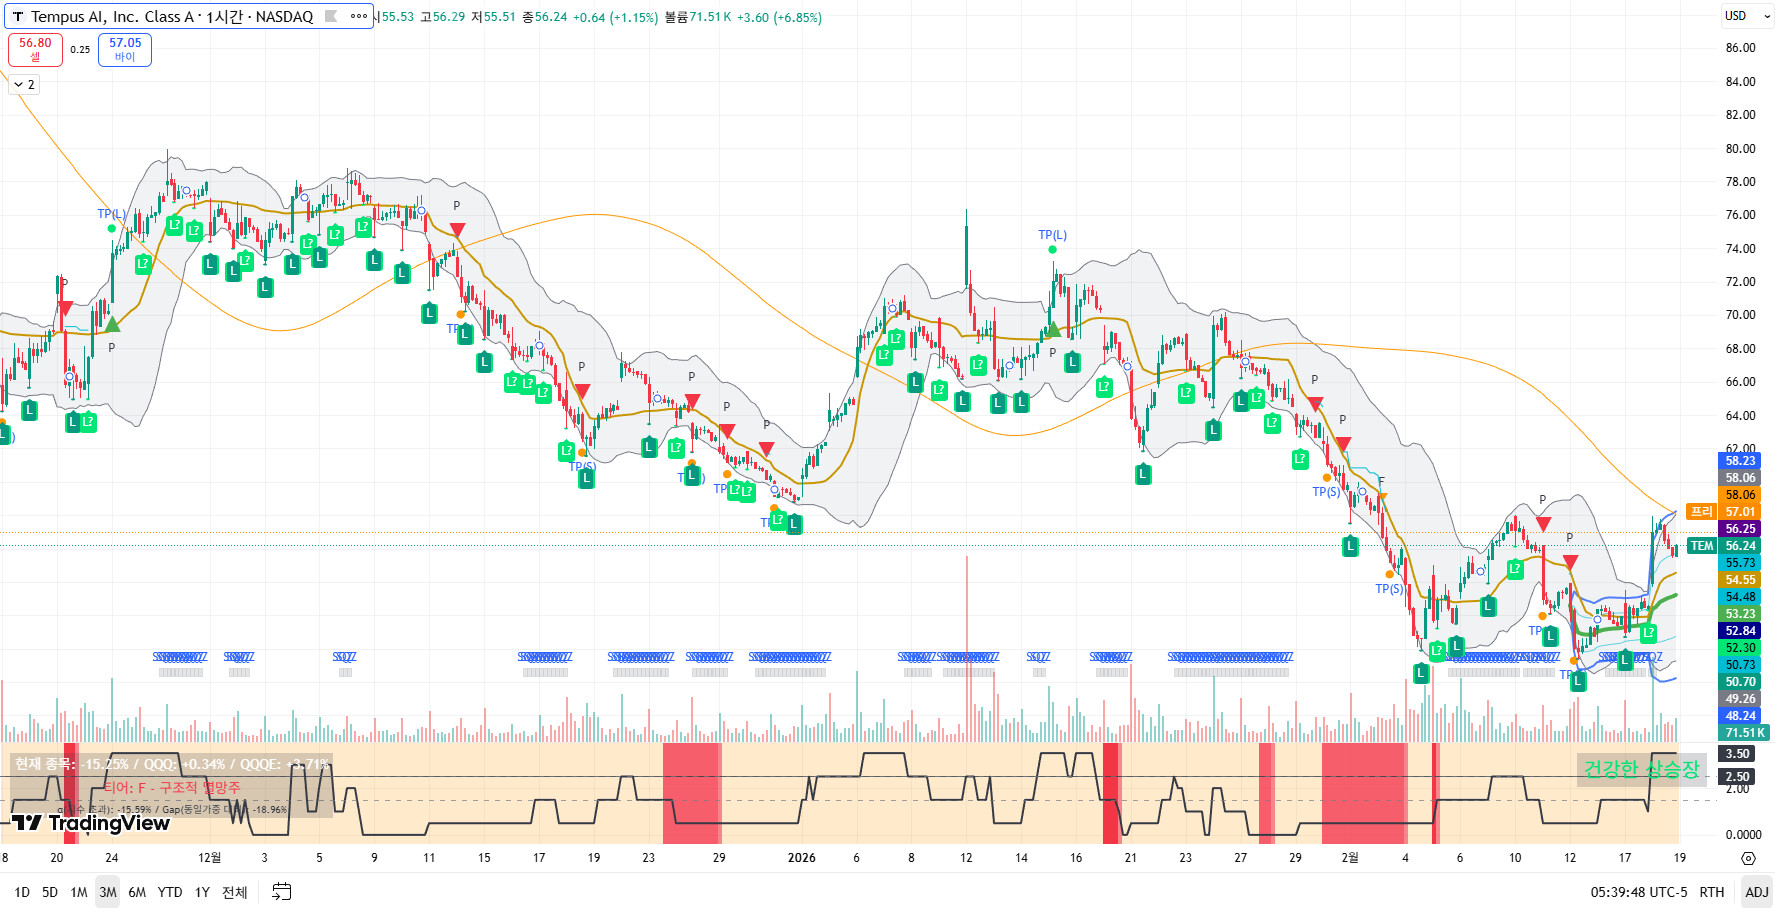Toggle ADJ adjusted data
Image resolution: width=1775 pixels, height=908 pixels.
[1757, 892]
